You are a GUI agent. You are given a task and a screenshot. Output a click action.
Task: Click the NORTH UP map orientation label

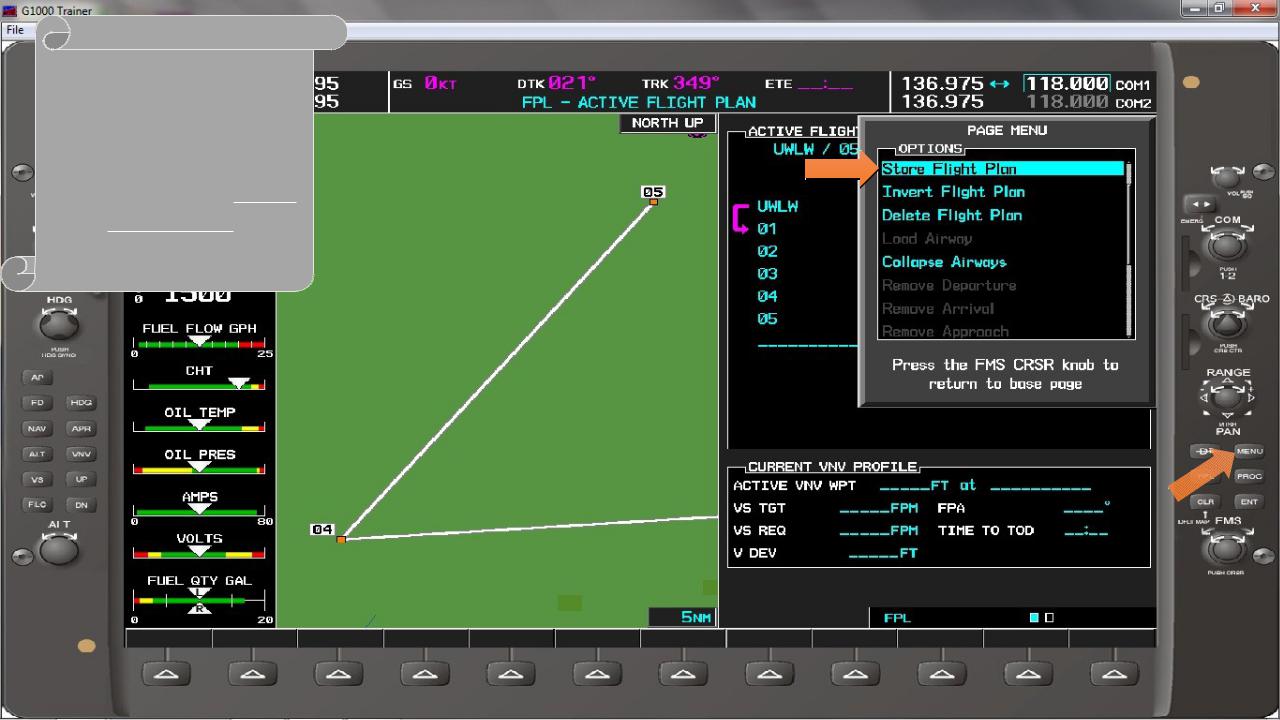(x=667, y=123)
